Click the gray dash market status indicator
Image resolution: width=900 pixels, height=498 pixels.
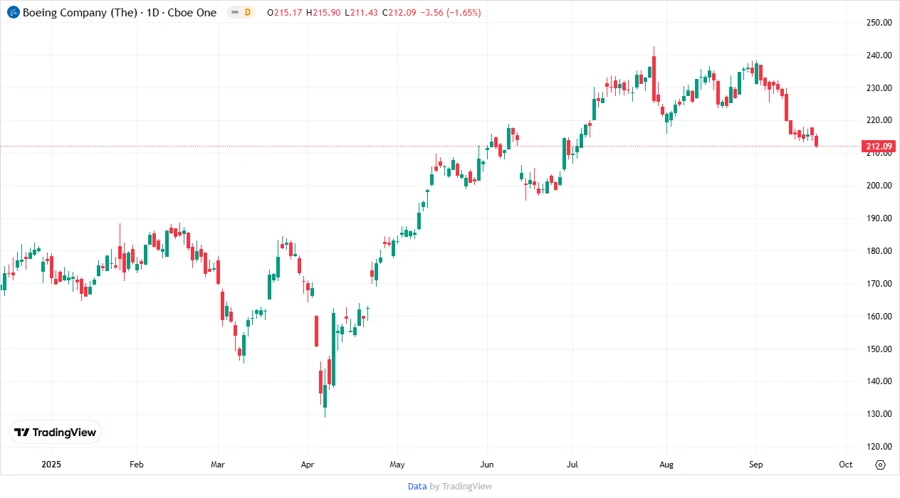(235, 12)
